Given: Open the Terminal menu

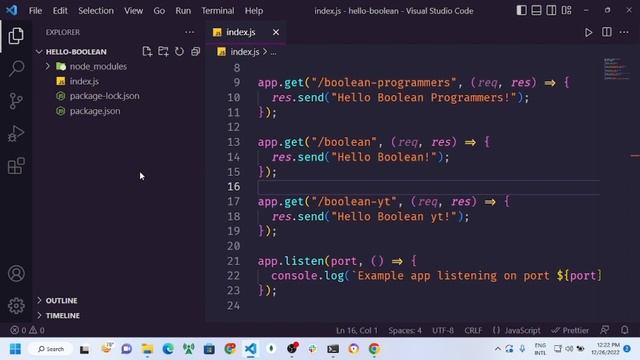Looking at the screenshot, I should tap(218, 11).
